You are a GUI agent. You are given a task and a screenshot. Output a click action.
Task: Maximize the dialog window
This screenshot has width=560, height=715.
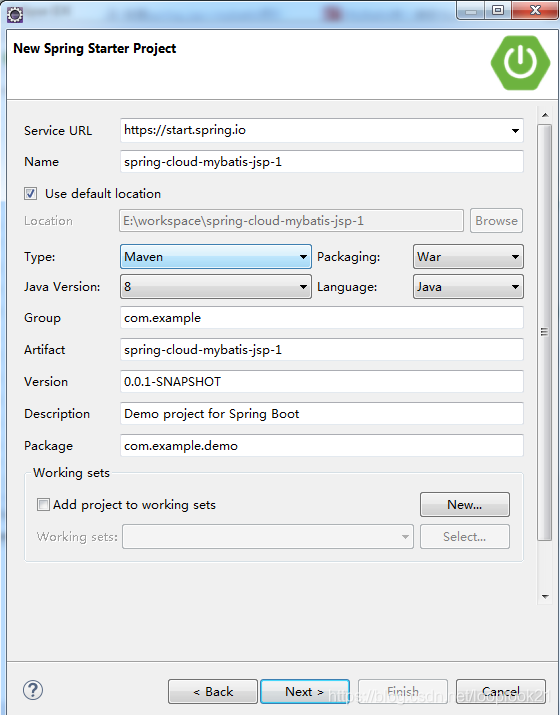coord(498,10)
